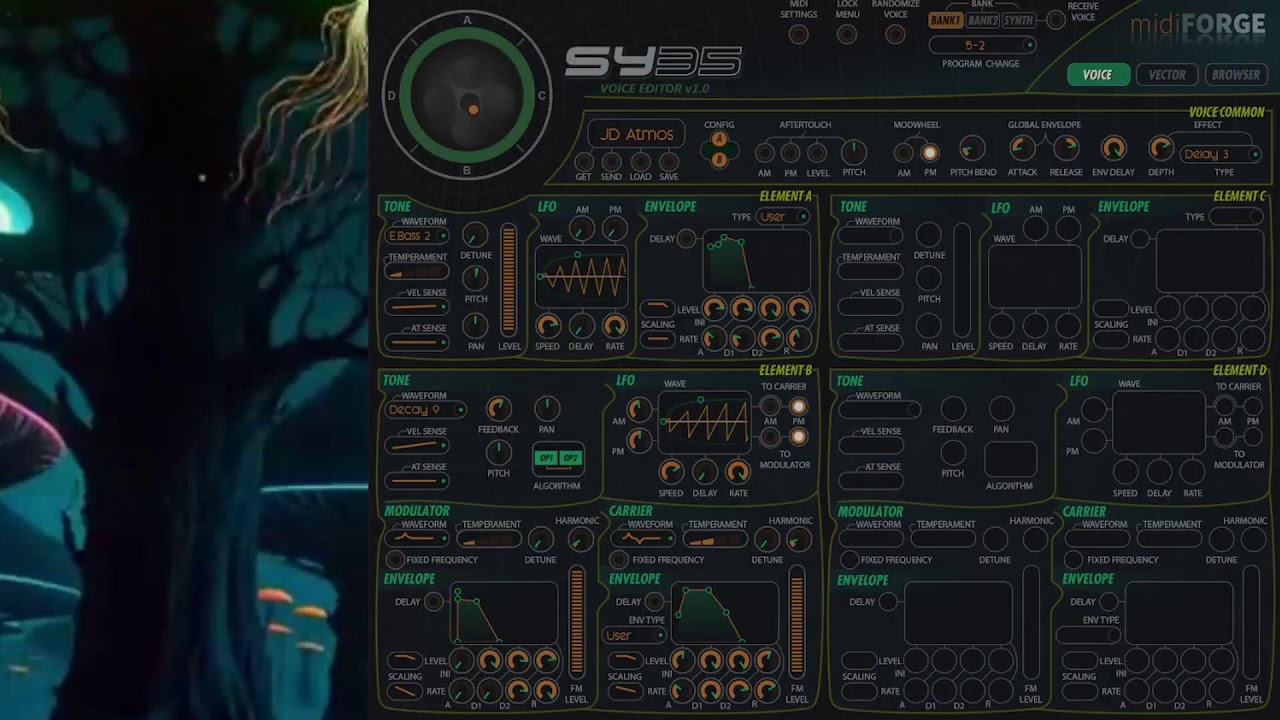Click the Randomize Voice button
Screen dimensions: 1280x720
coord(896,35)
